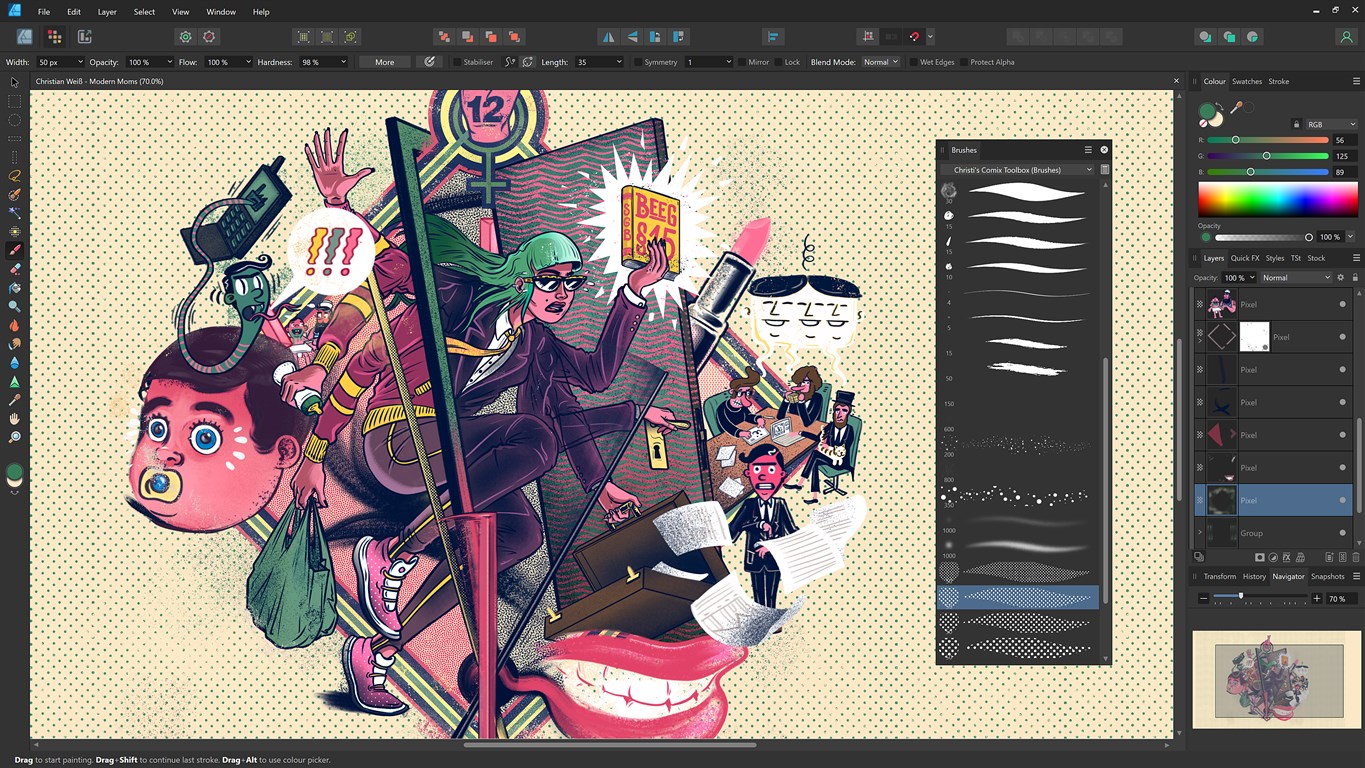Open the Layer menu
Viewport: 1365px width, 768px height.
point(107,12)
